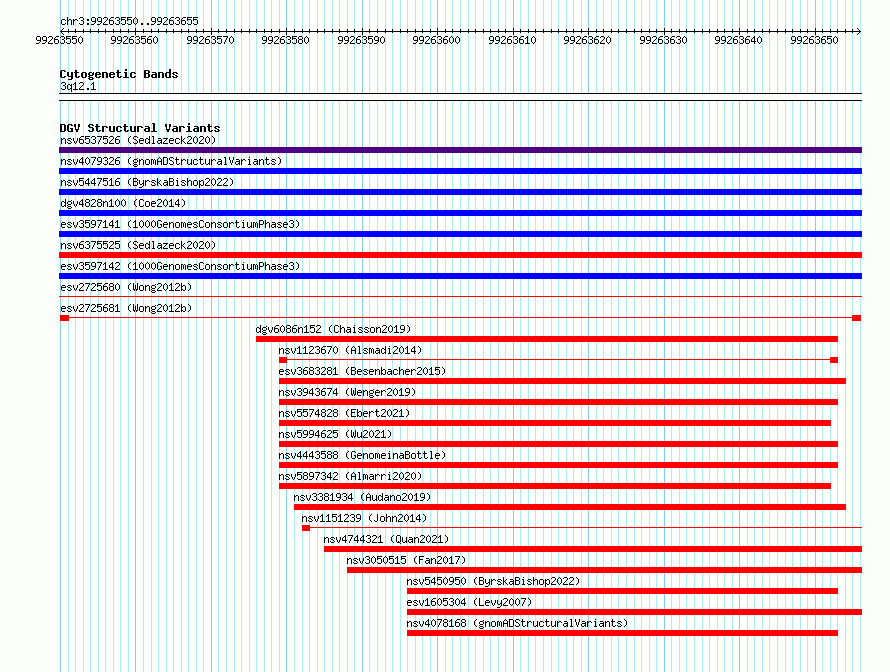
Task: Click the red bar under nsv5450950
Action: pos(623,591)
